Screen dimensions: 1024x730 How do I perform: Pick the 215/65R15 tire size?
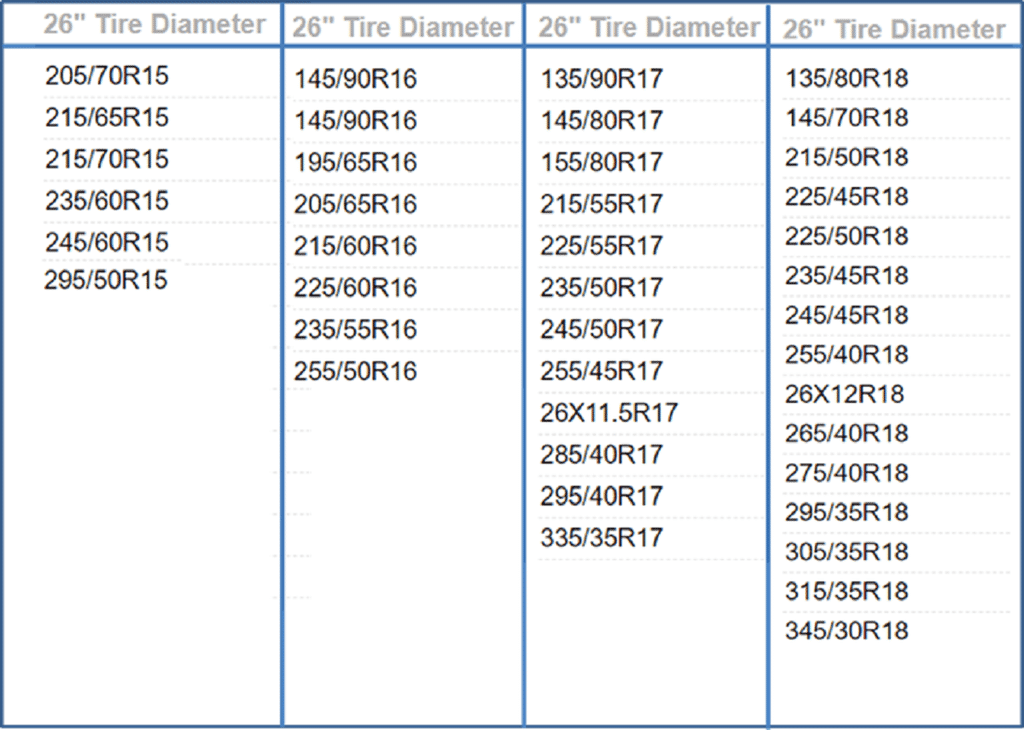107,118
